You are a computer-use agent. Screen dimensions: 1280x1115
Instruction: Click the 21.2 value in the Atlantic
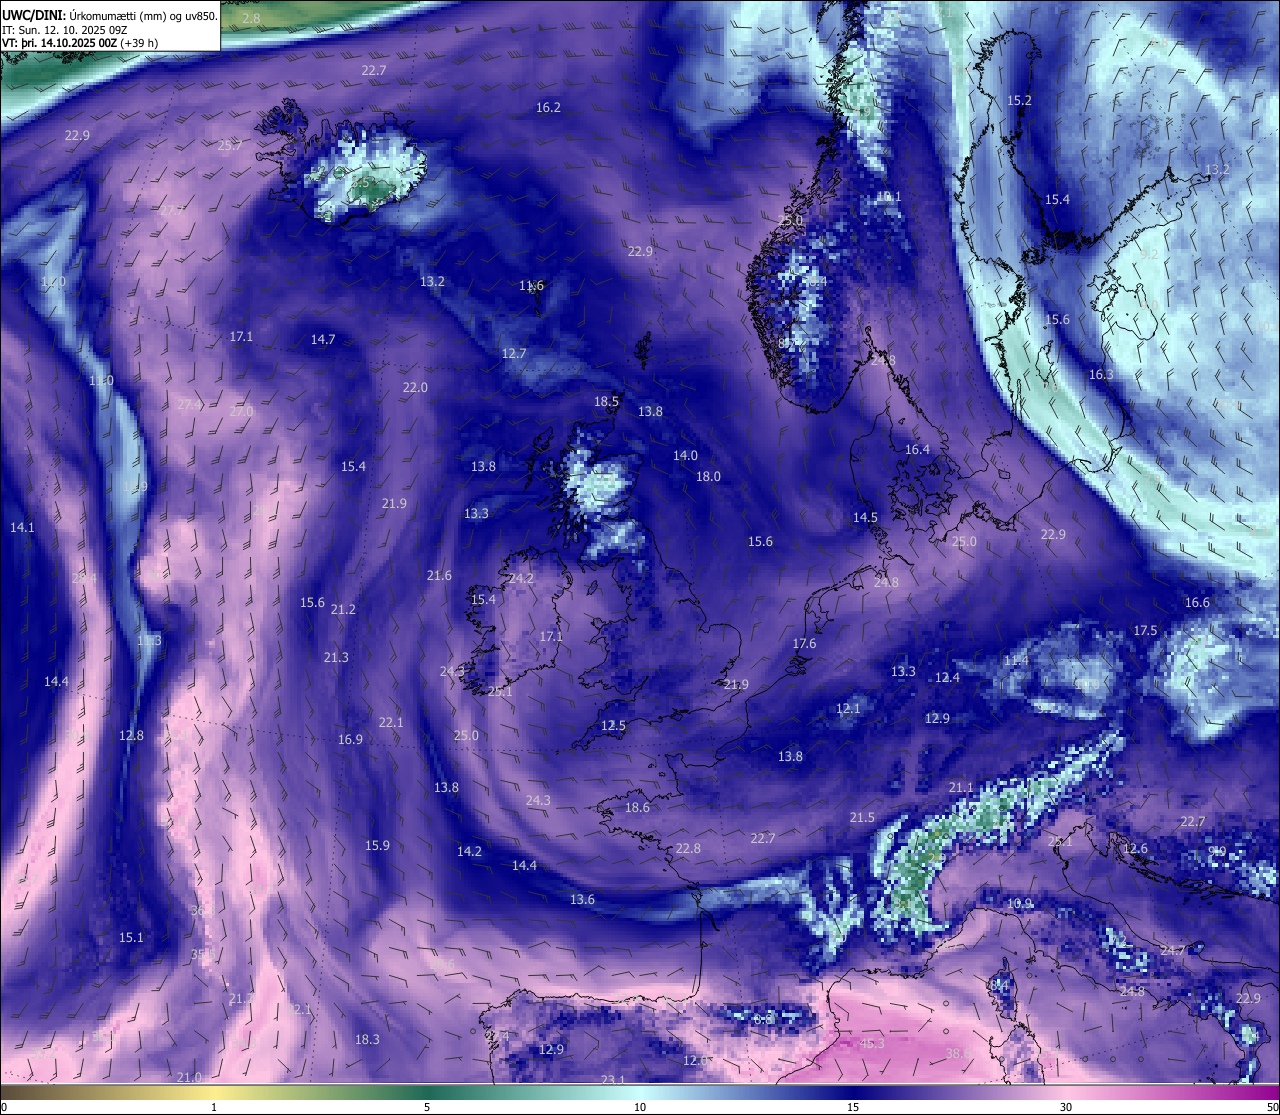343,610
